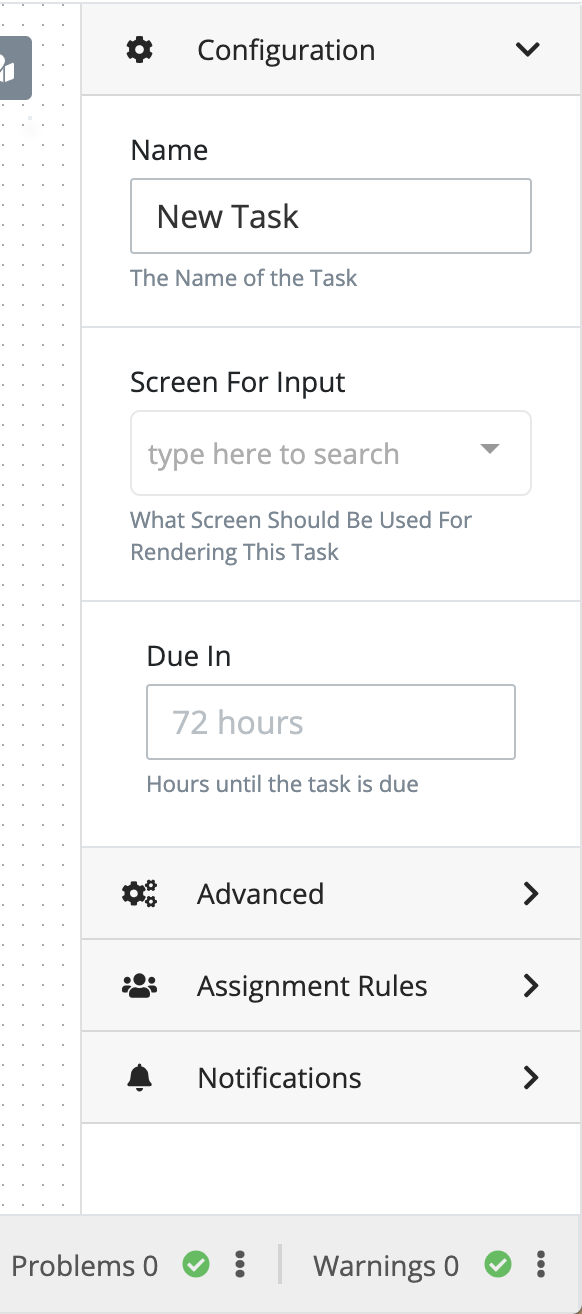Click the Due In hours field
This screenshot has height=1314, width=582.
[330, 721]
